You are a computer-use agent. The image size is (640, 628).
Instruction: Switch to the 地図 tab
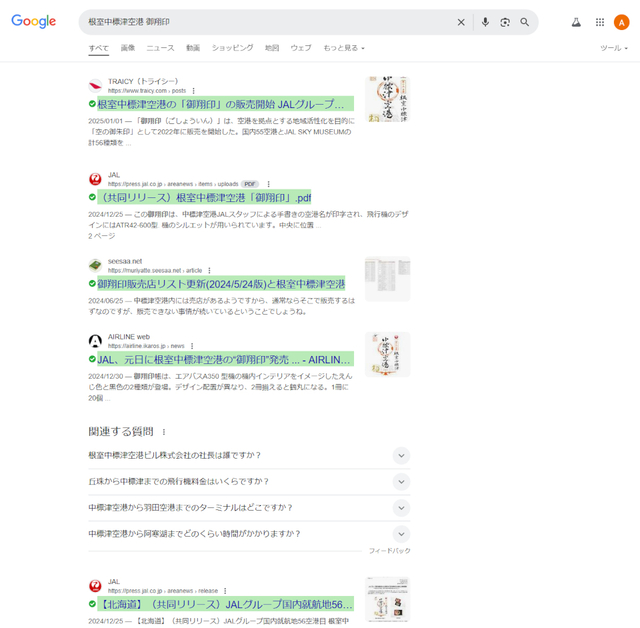tap(272, 48)
